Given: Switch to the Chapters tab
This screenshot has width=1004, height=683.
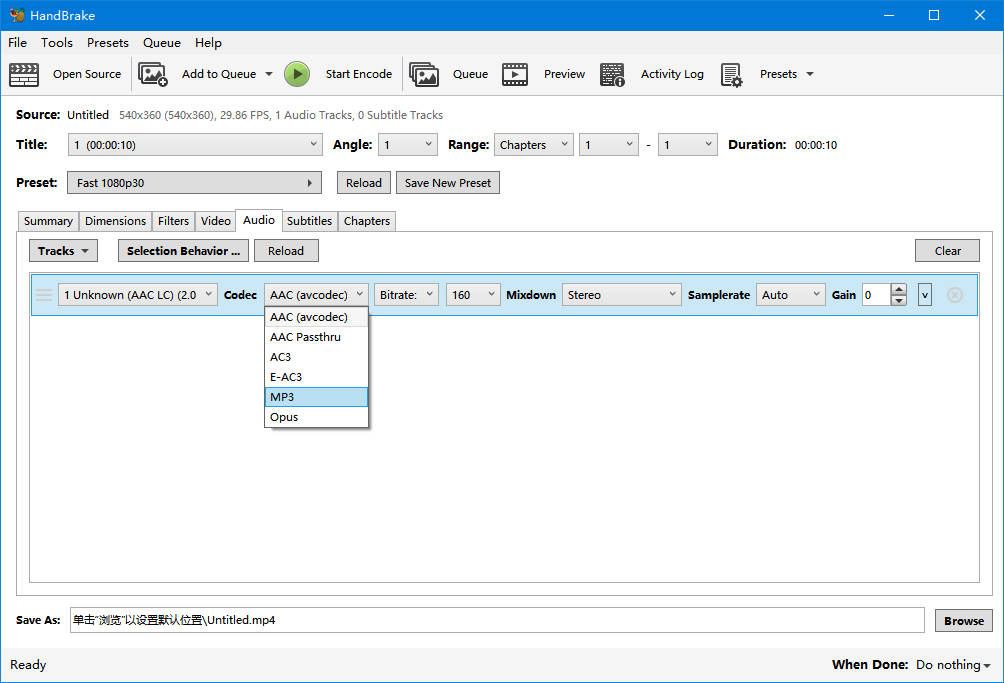Looking at the screenshot, I should pos(367,221).
